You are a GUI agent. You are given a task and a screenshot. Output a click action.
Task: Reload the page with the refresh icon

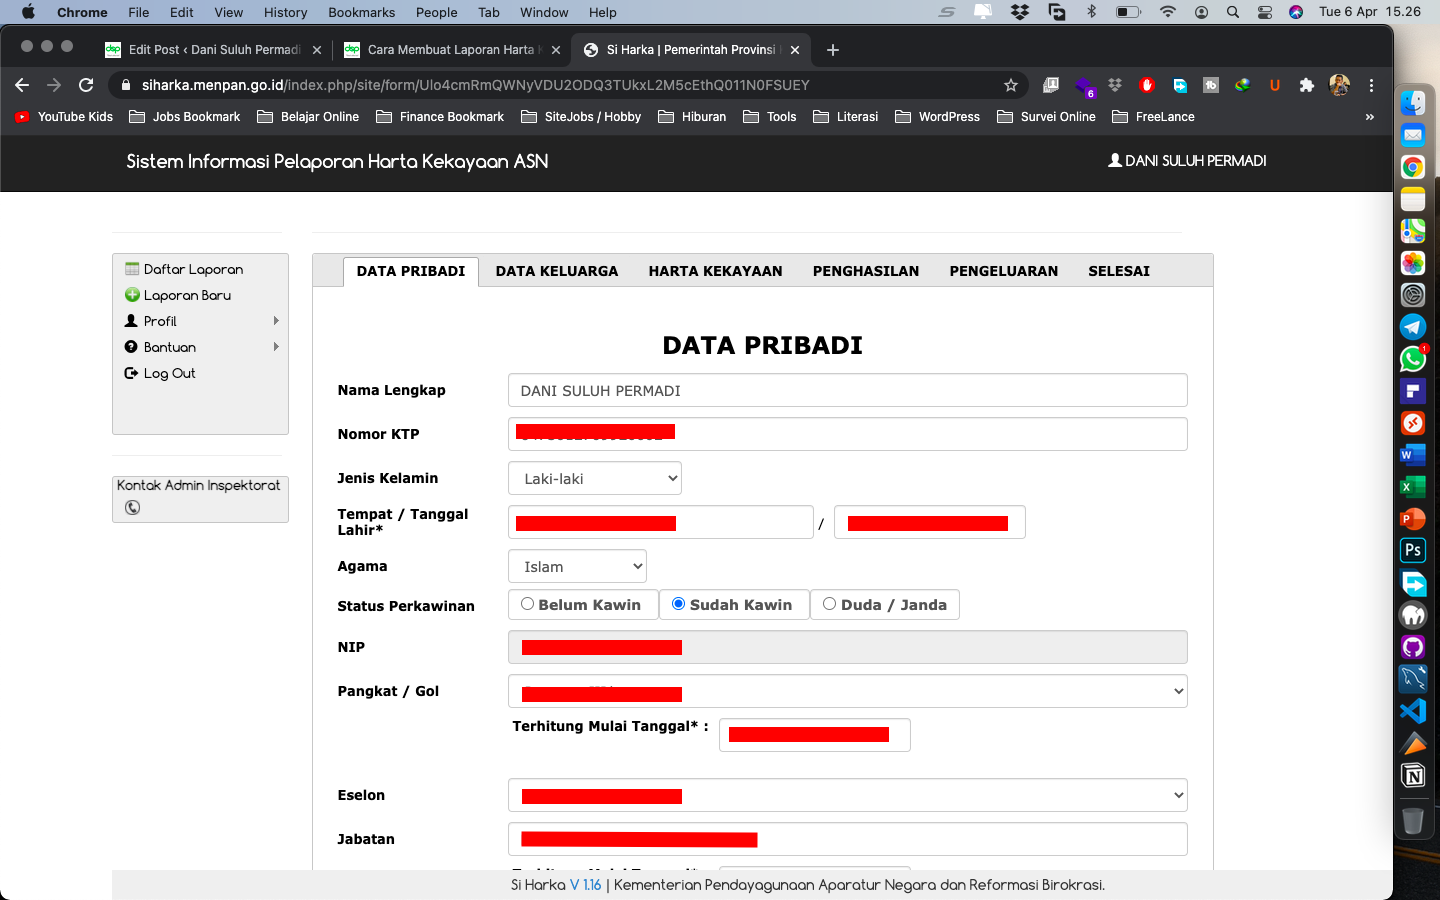86,85
